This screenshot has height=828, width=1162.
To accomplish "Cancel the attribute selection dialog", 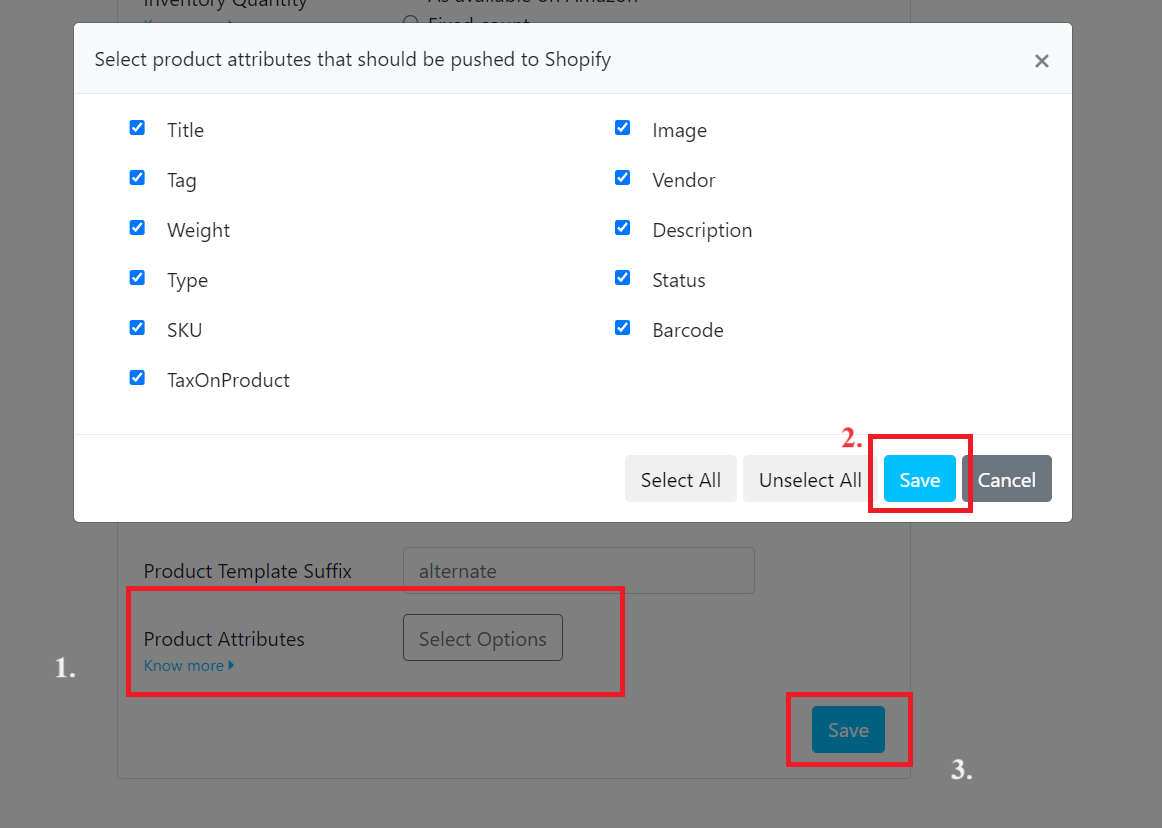I will pyautogui.click(x=1006, y=479).
